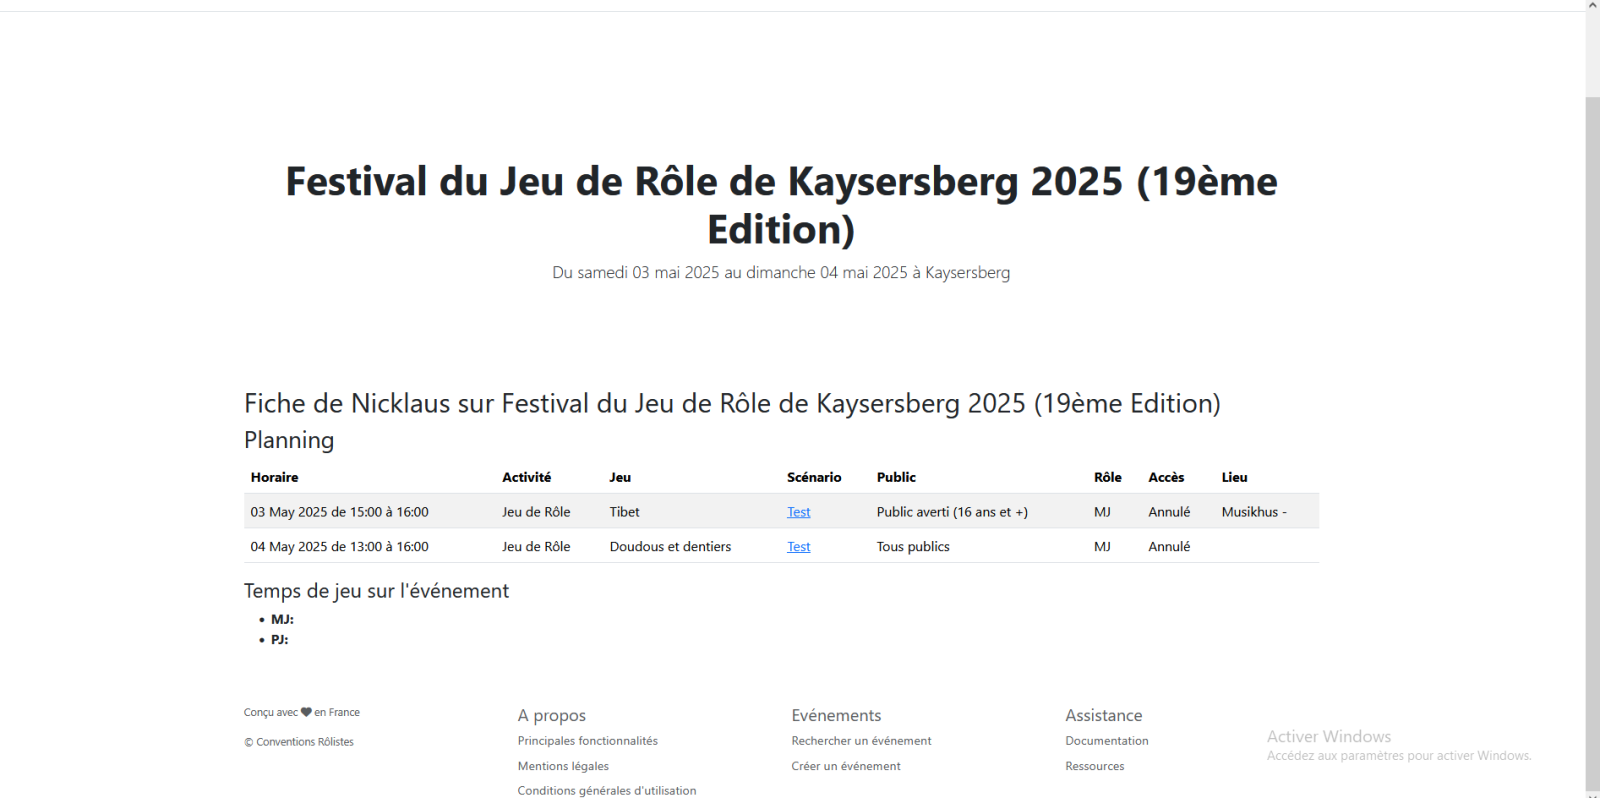Open Principales fonctionnalités footer link
The width and height of the screenshot is (1600, 798).
coord(587,741)
